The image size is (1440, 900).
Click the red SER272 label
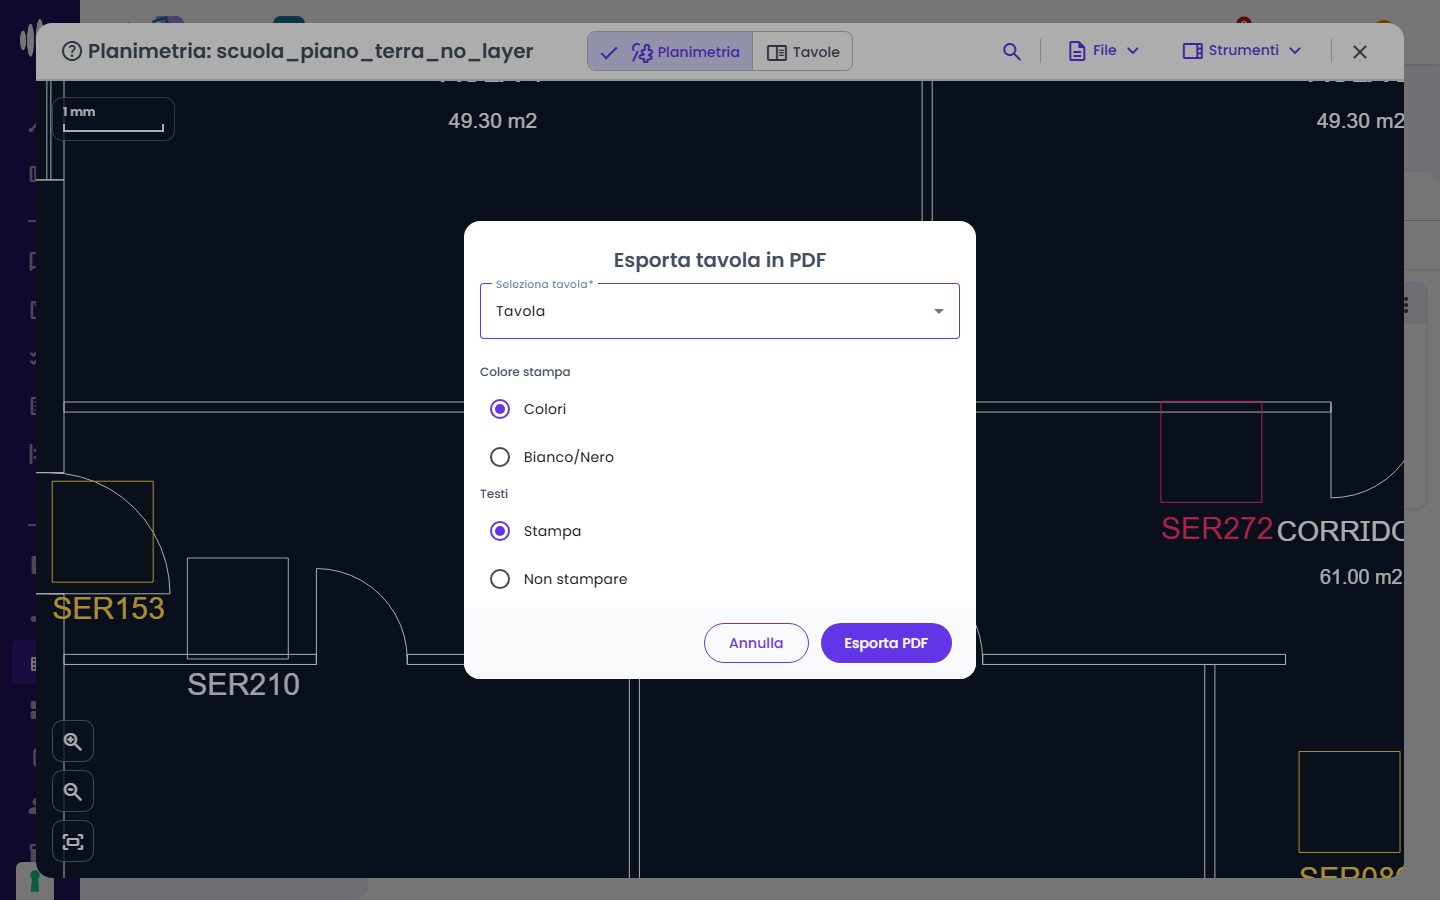[1217, 528]
